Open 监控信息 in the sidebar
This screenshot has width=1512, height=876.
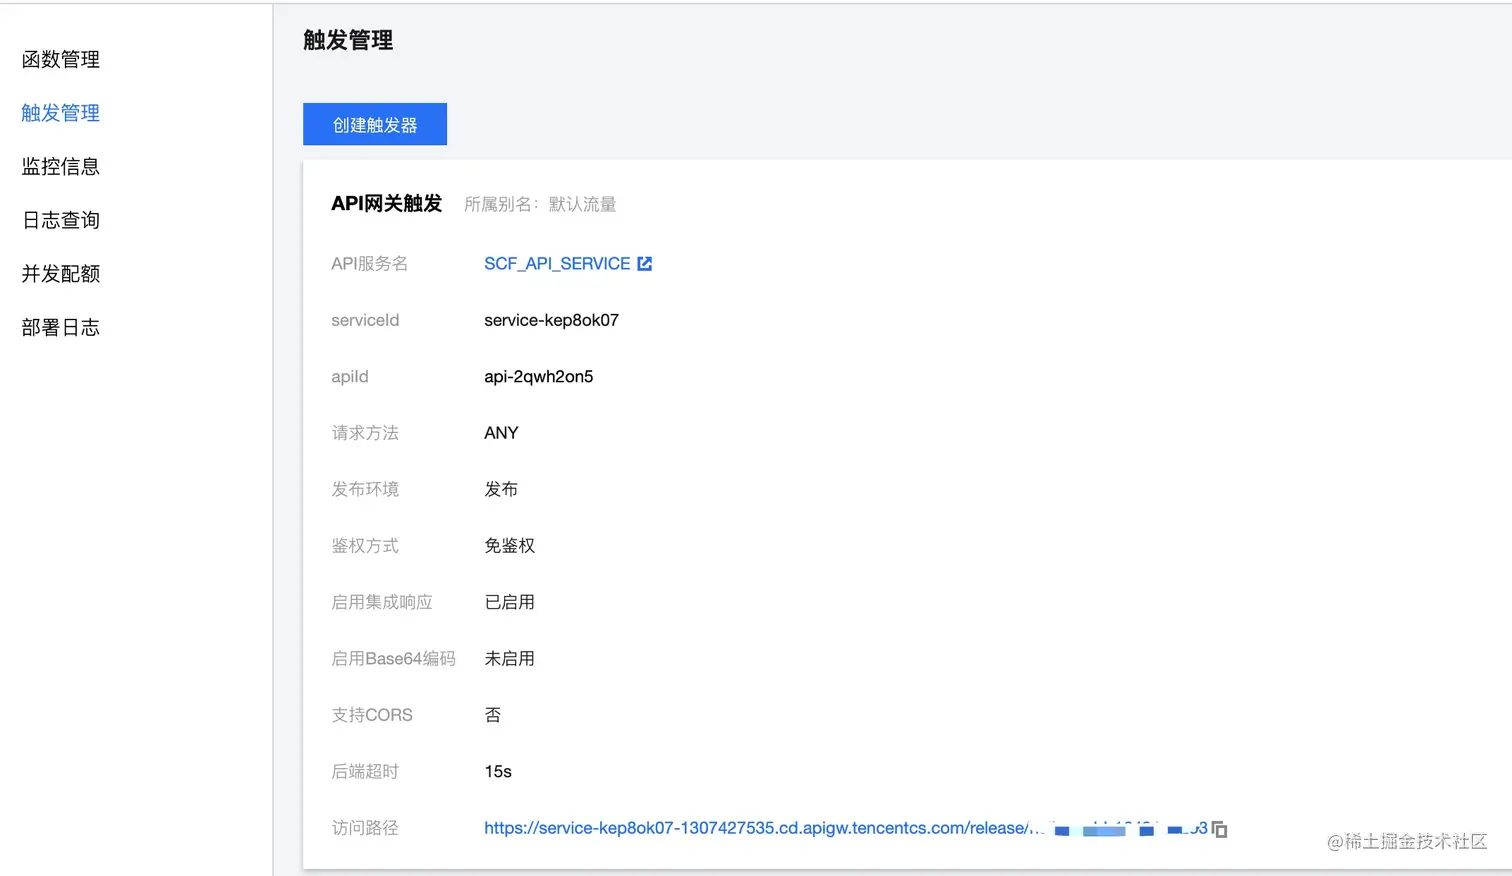61,166
